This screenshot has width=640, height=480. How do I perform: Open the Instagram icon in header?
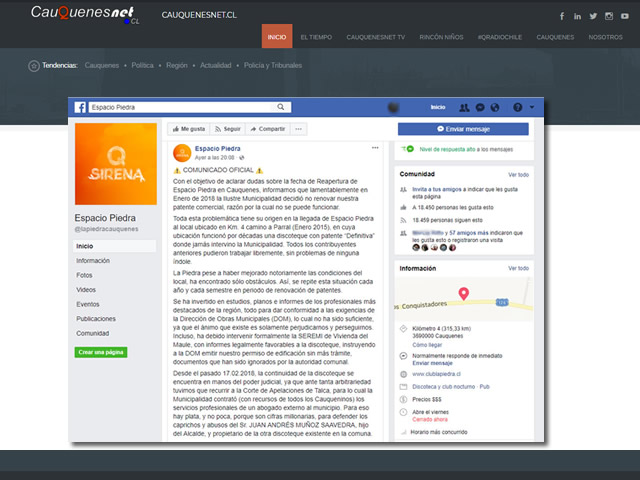pyautogui.click(x=607, y=16)
